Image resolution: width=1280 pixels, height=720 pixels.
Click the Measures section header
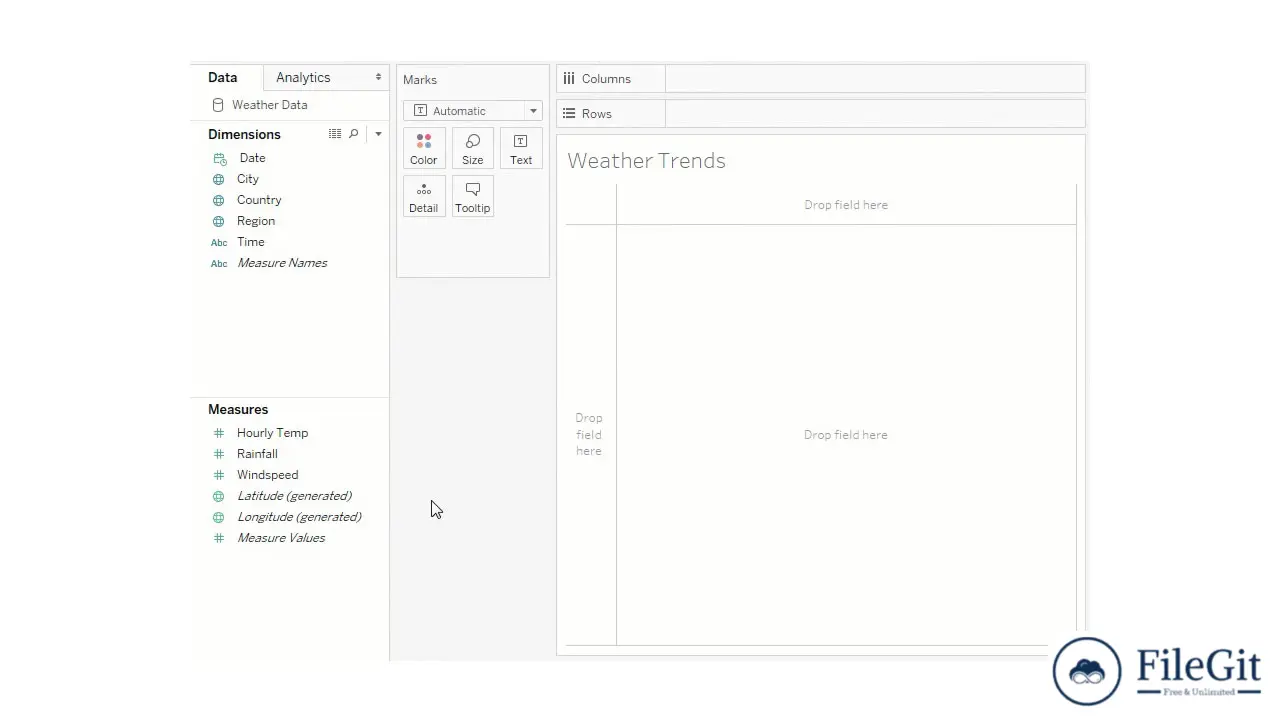pos(238,409)
